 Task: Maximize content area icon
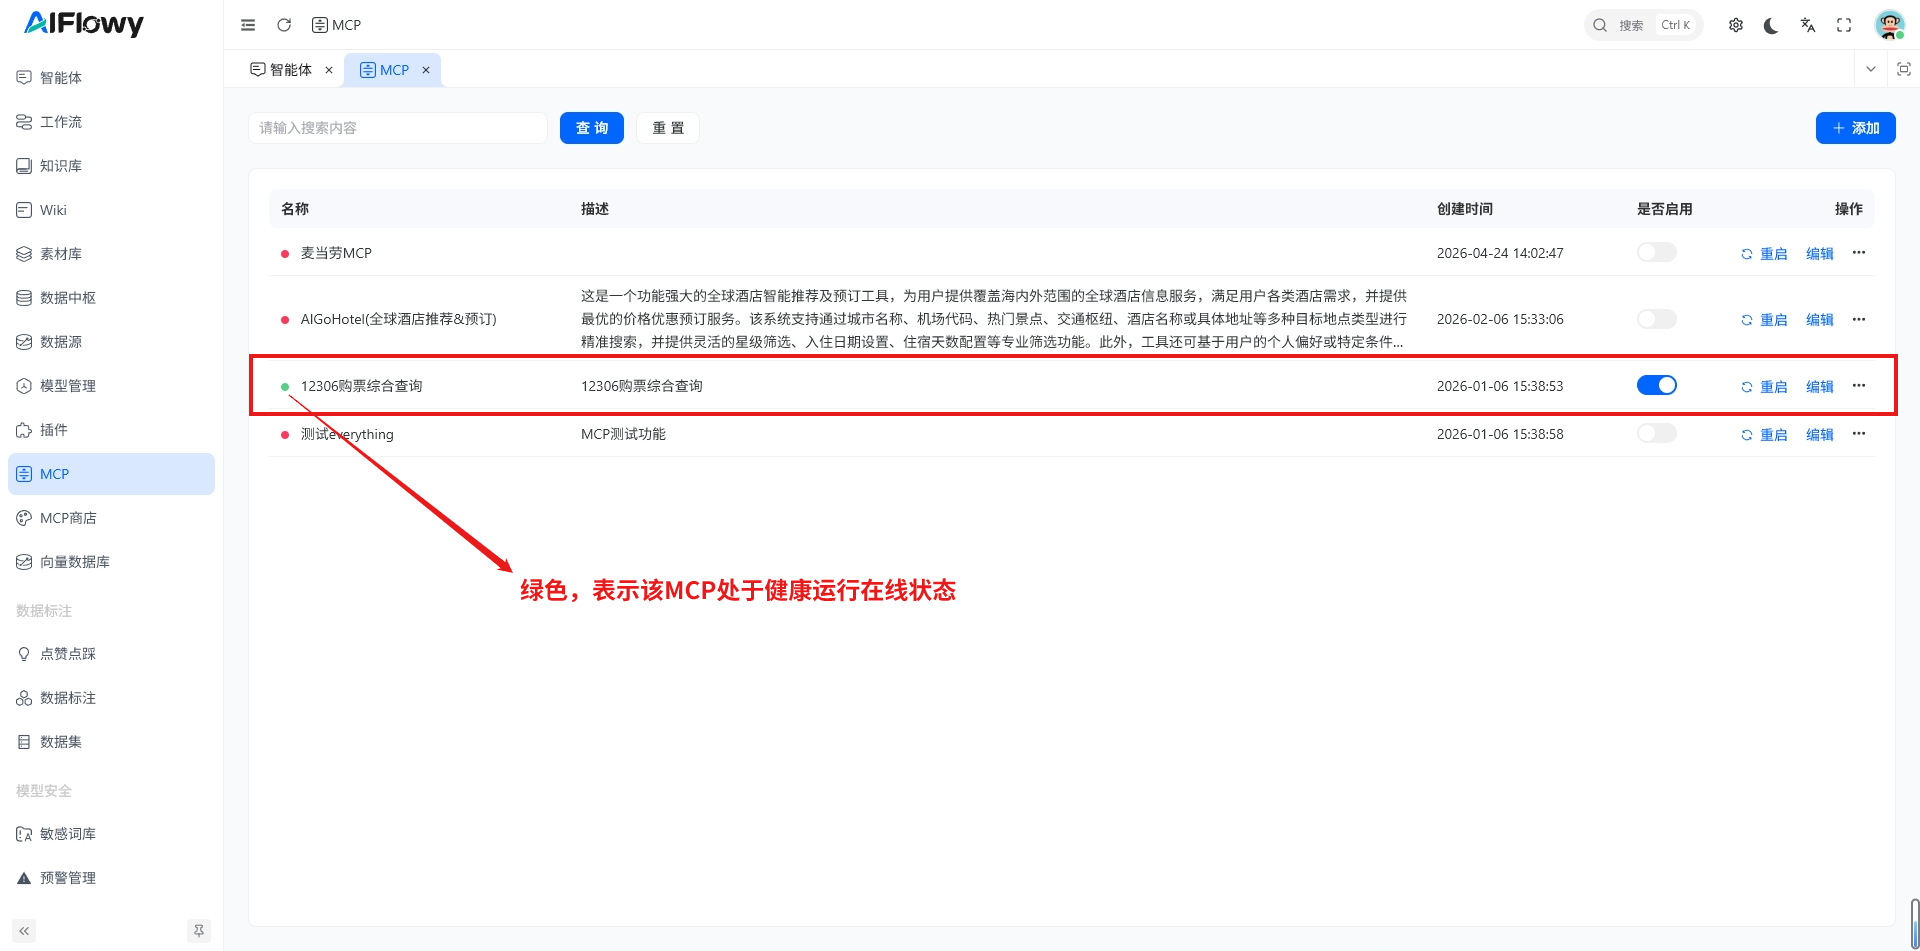(x=1904, y=69)
